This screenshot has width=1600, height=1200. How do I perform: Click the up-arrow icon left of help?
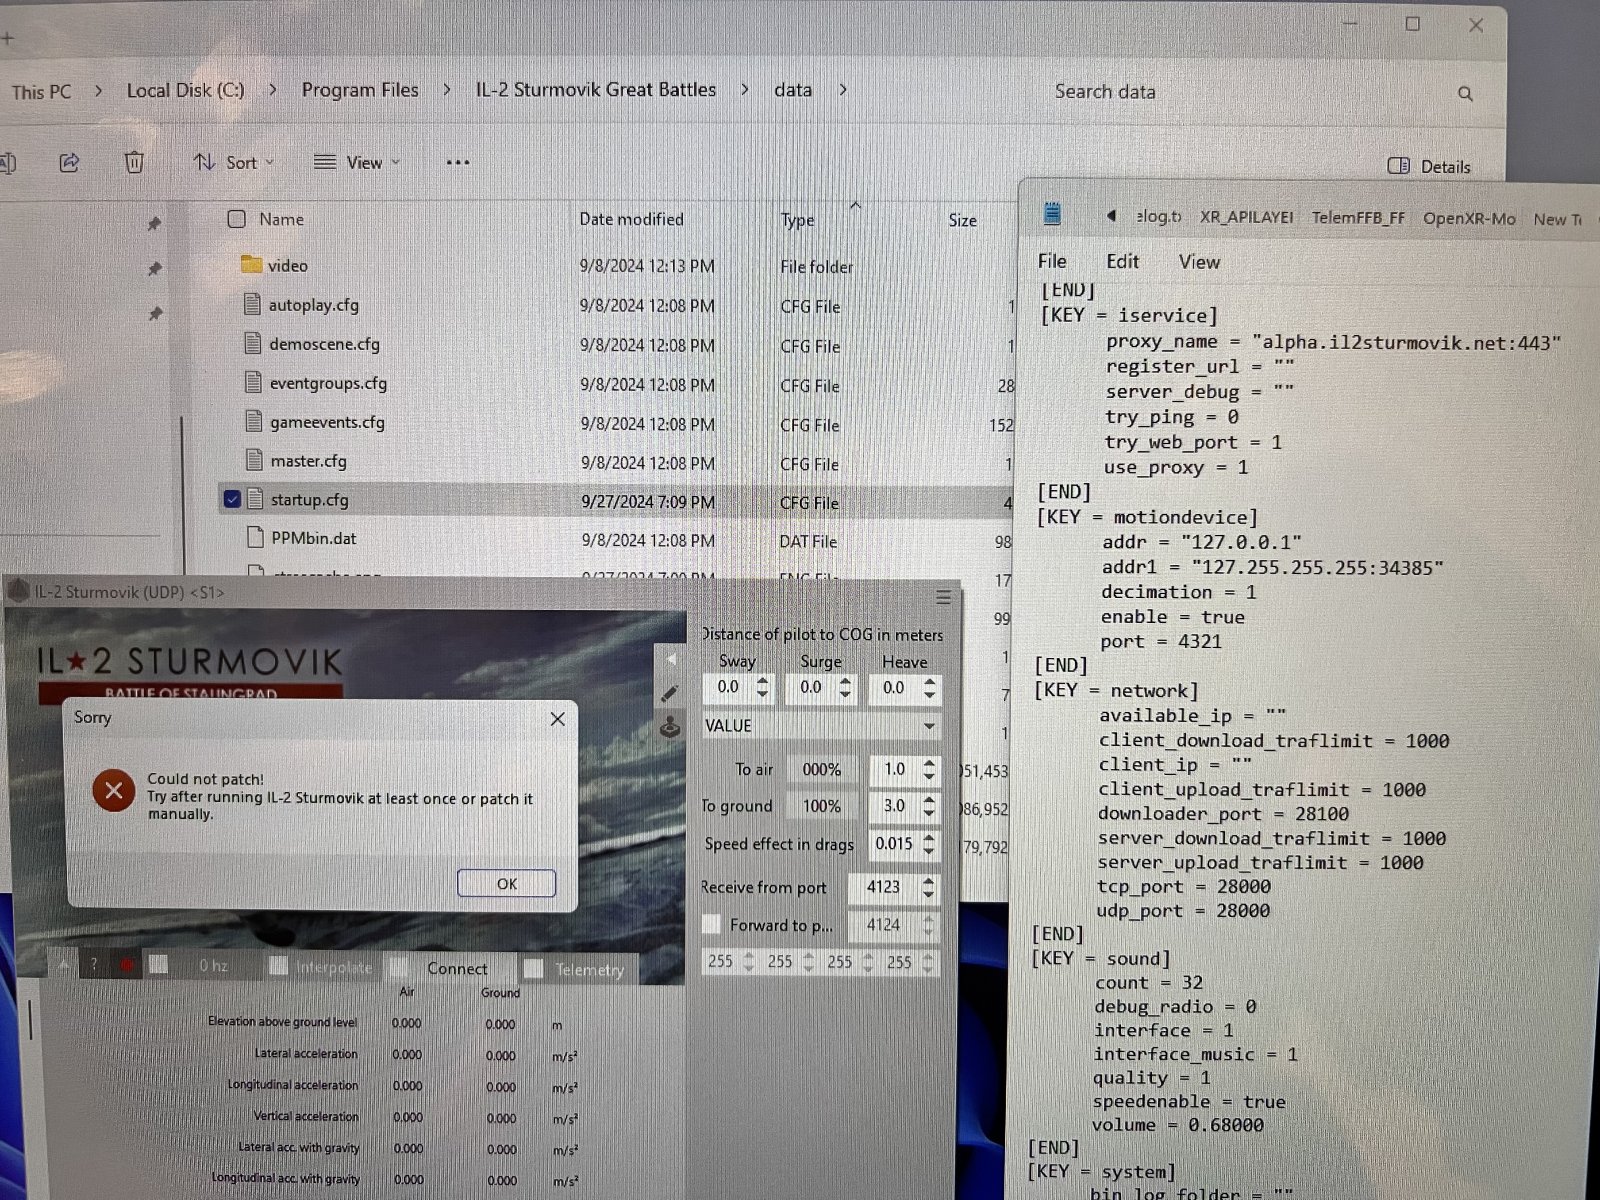64,965
